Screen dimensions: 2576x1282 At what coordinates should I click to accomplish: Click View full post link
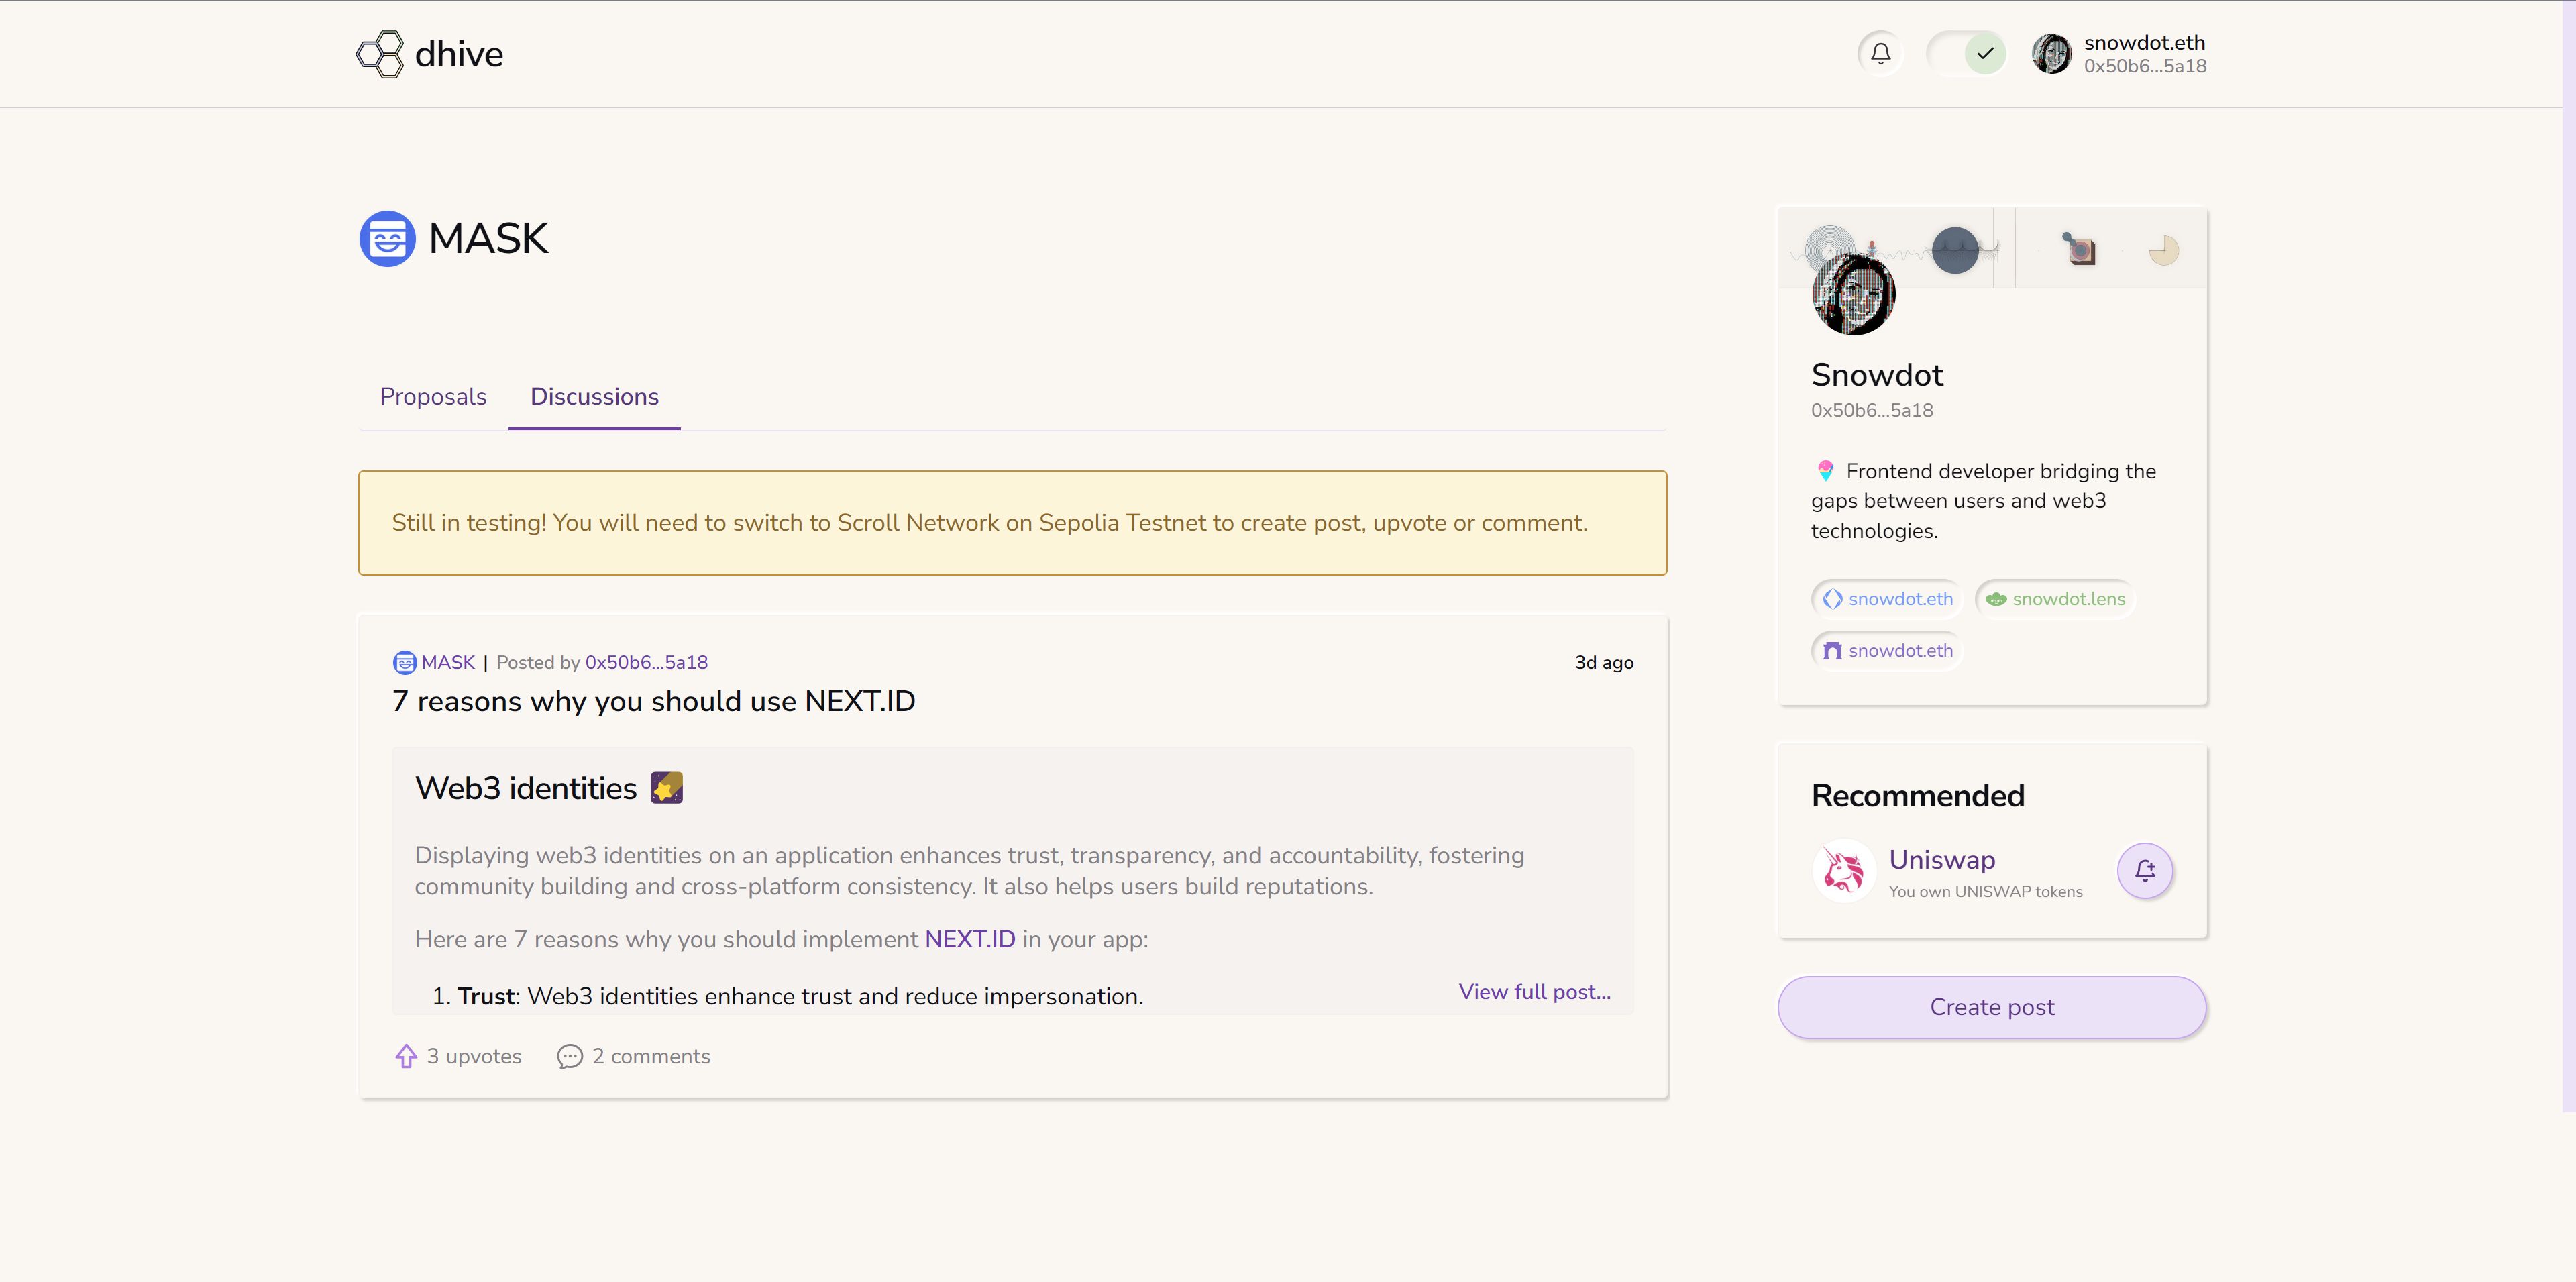click(1534, 991)
